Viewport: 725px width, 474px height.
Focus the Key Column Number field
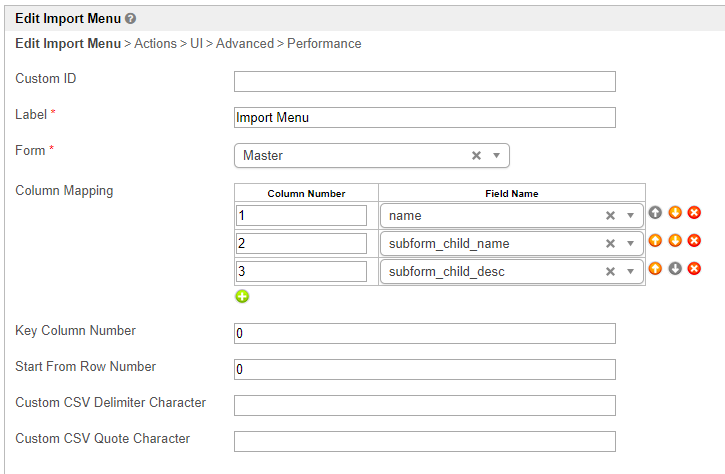[424, 334]
